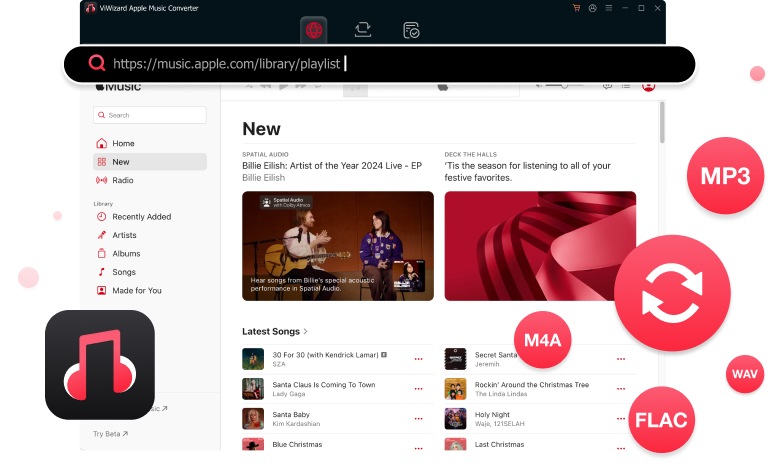Open Billie Eilish Artist of the Year thumbnail
Viewport: 772px width, 470px height.
click(x=338, y=246)
